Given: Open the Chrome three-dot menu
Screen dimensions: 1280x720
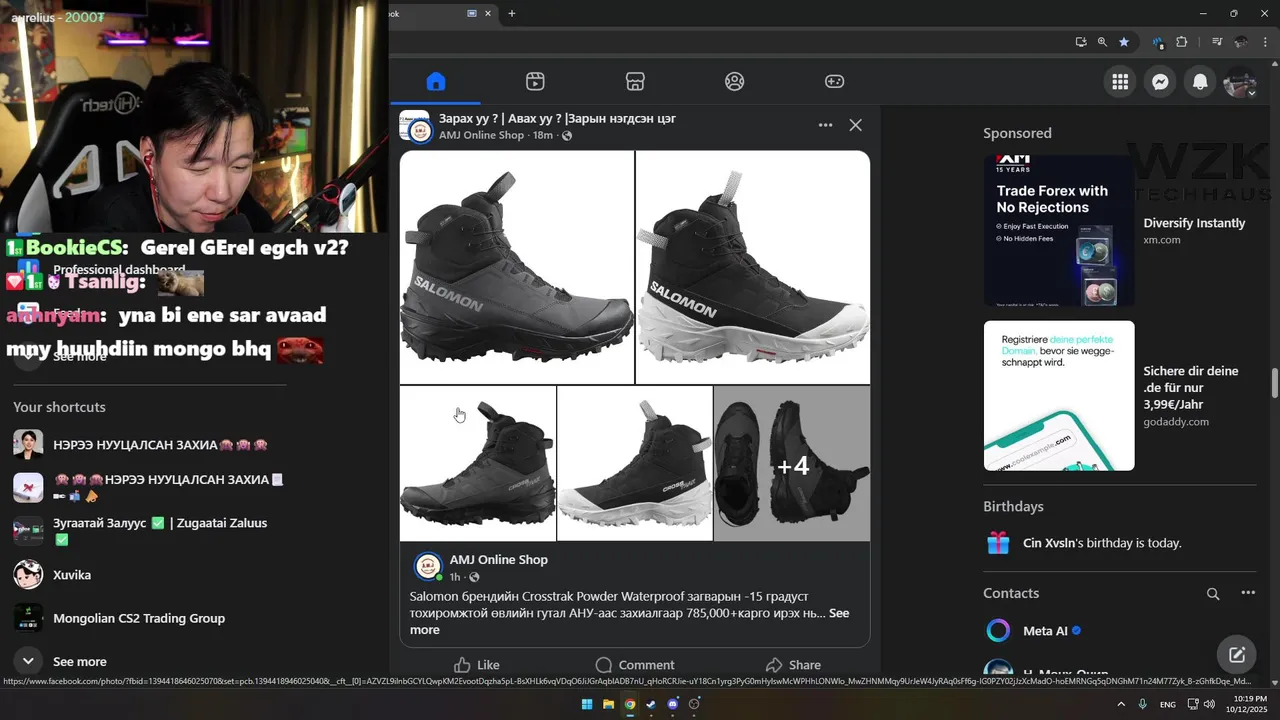Looking at the screenshot, I should click(x=1266, y=42).
